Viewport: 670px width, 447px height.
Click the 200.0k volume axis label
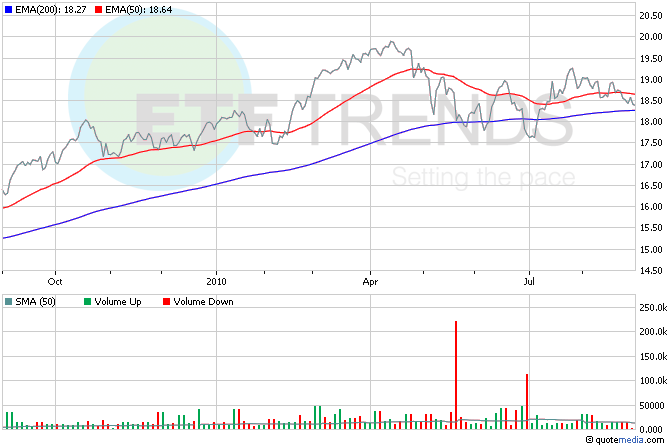[653, 332]
